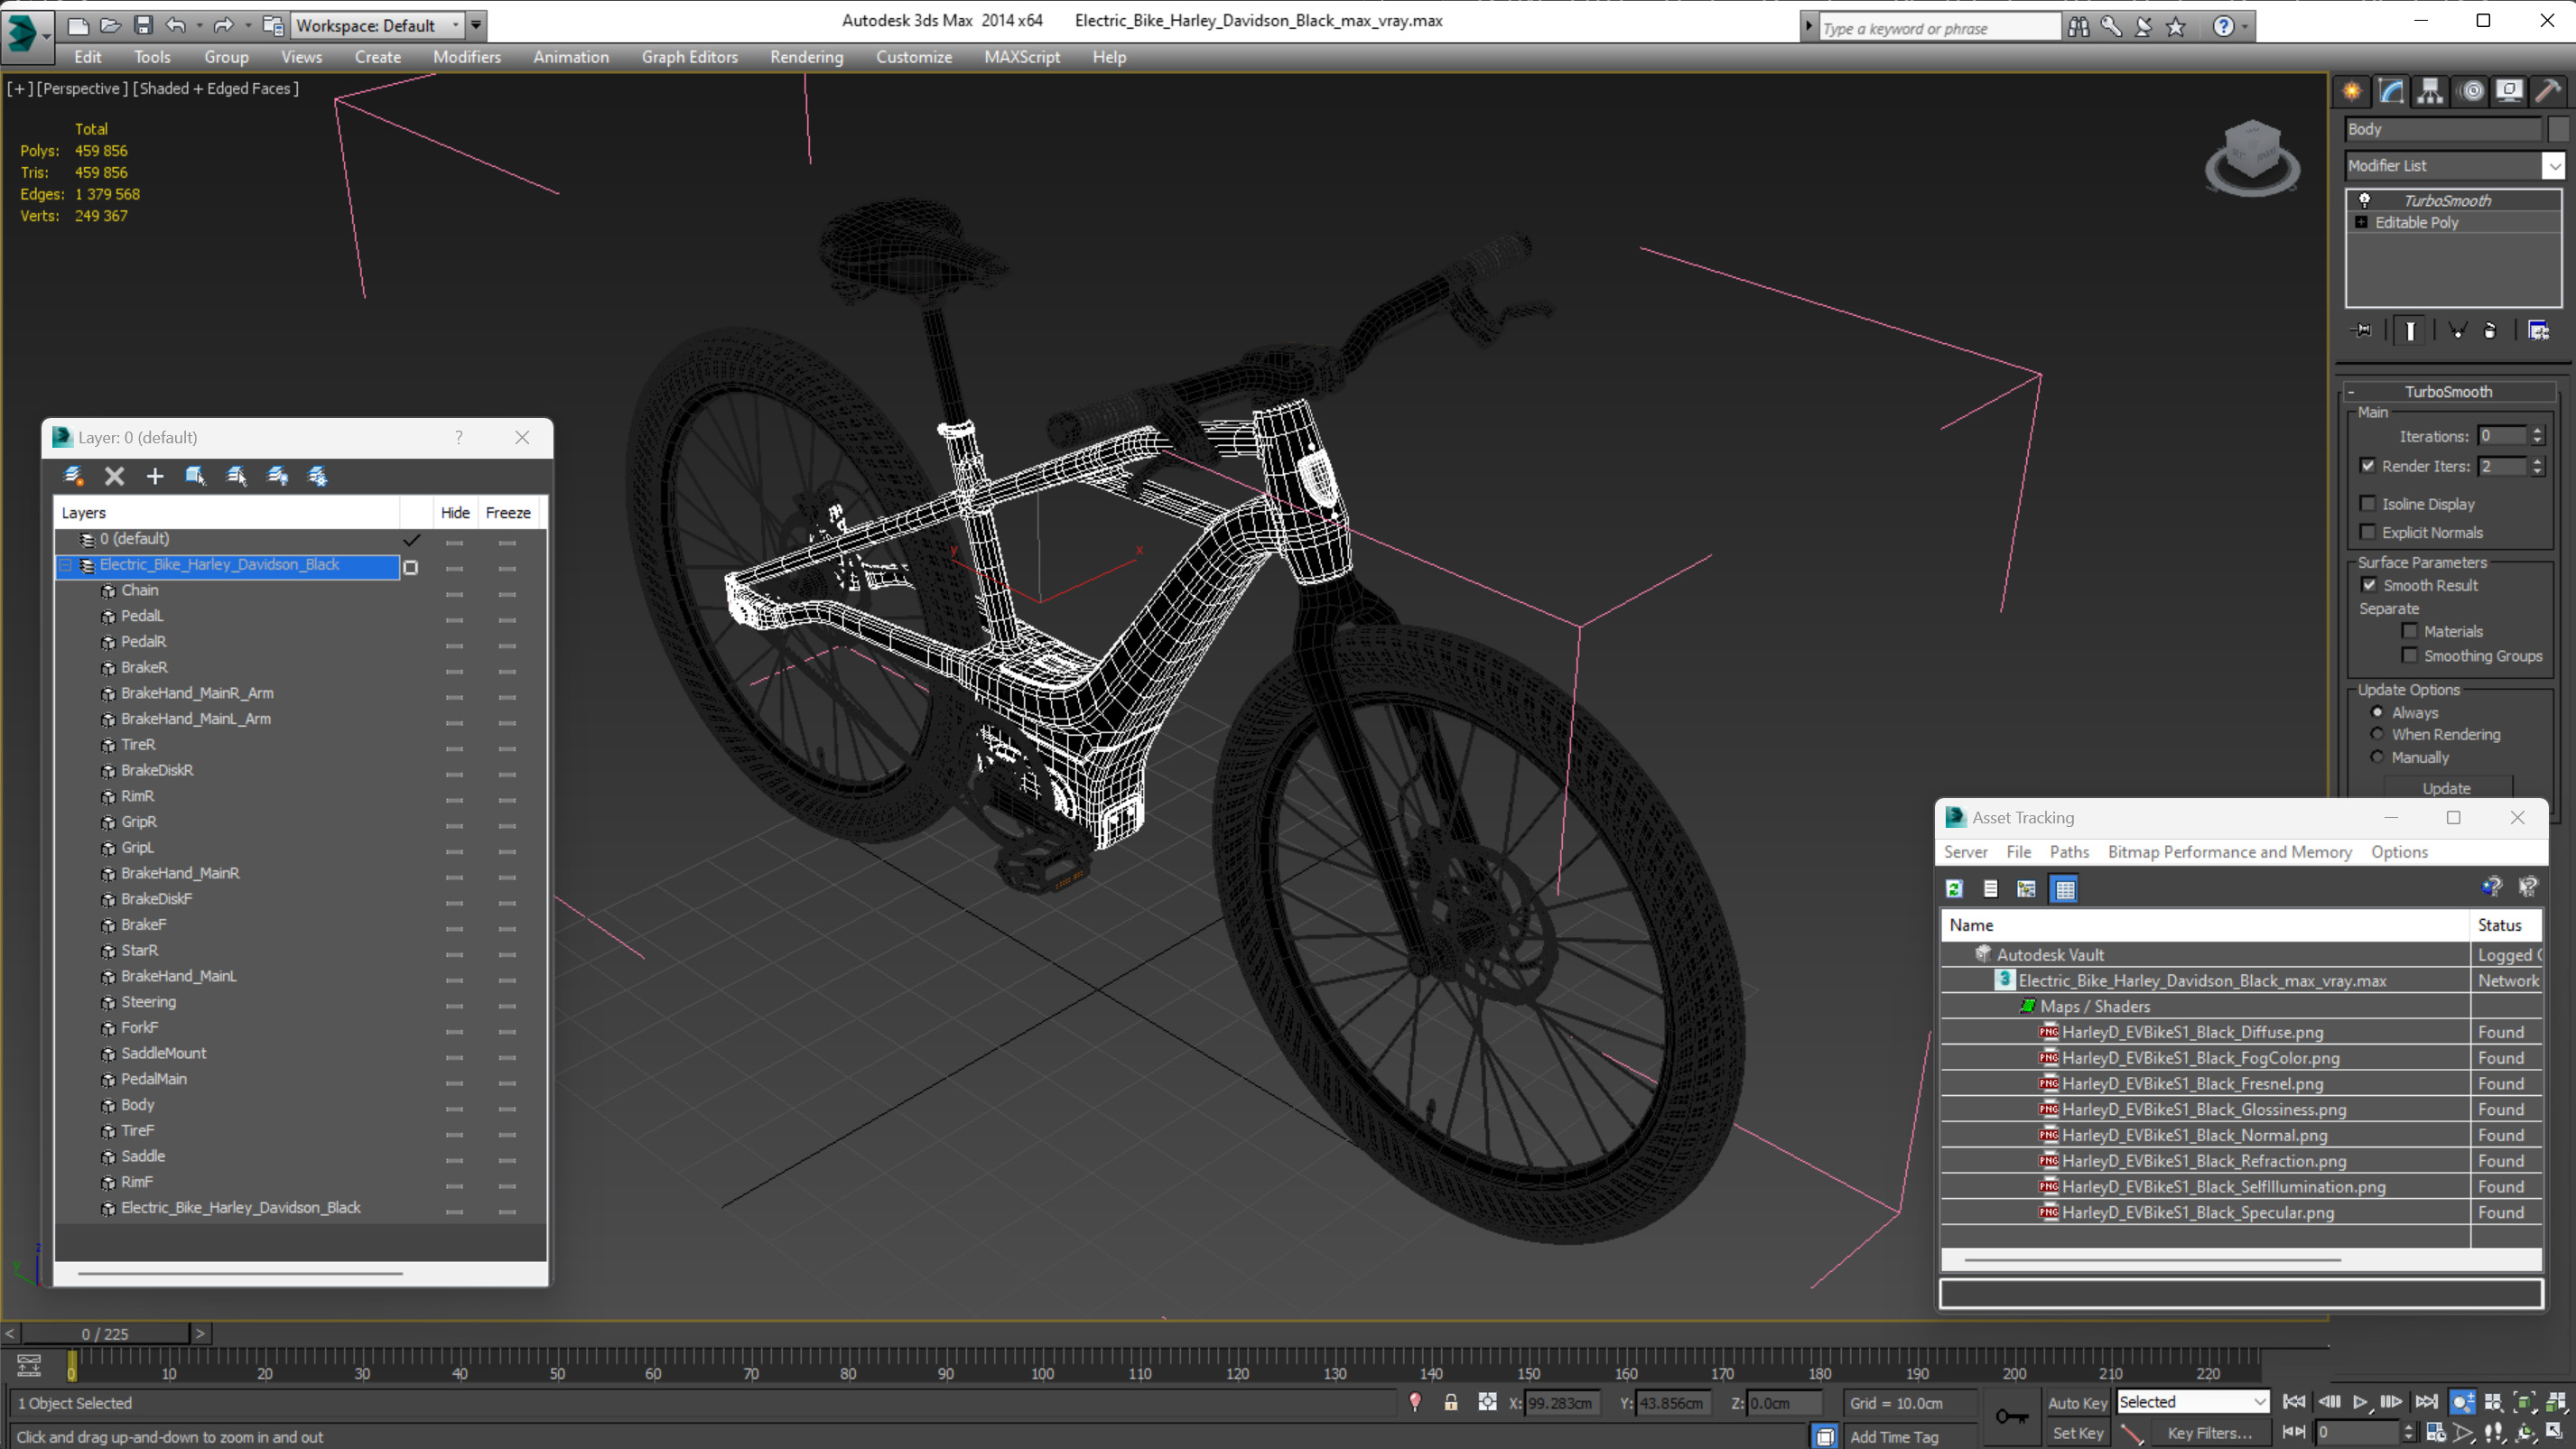Open the Graph Editors menu

point(689,57)
